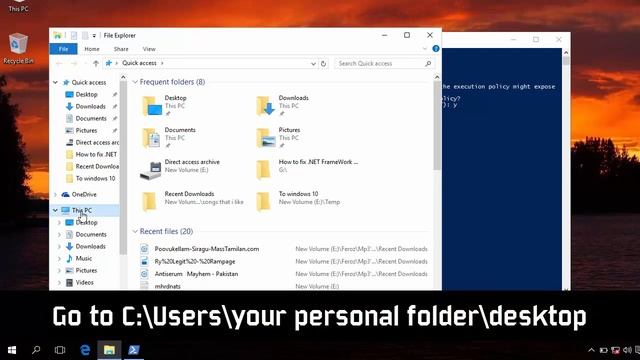
Task: Expand the ribbon chevron
Action: (x=424, y=49)
